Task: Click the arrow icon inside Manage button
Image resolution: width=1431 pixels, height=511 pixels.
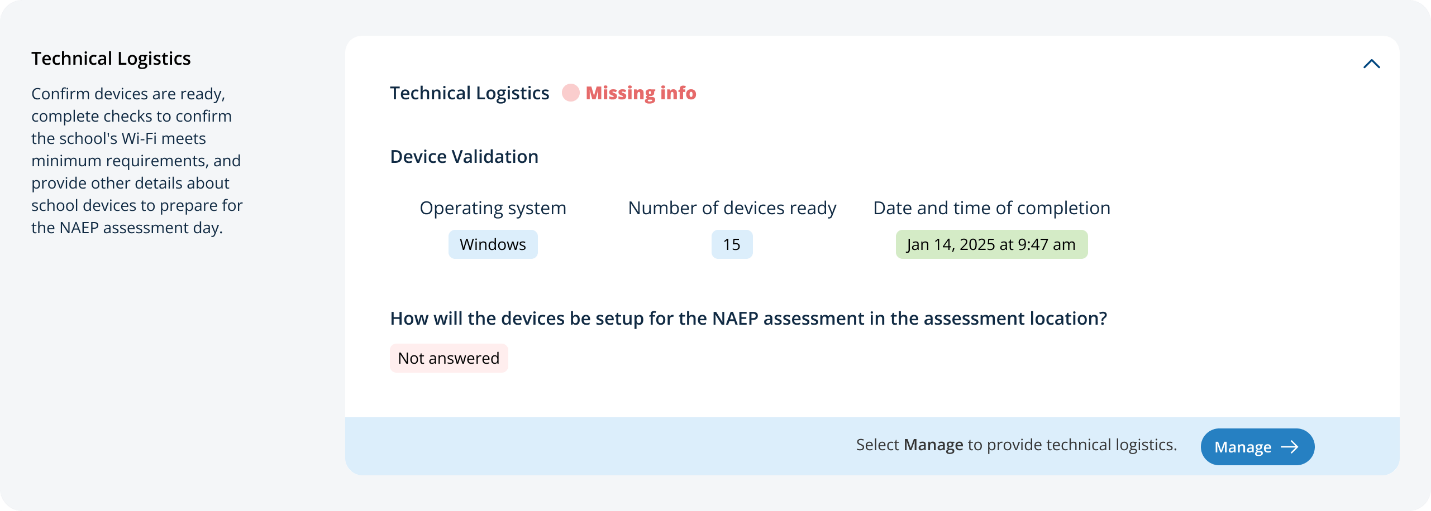Action: pos(1290,447)
